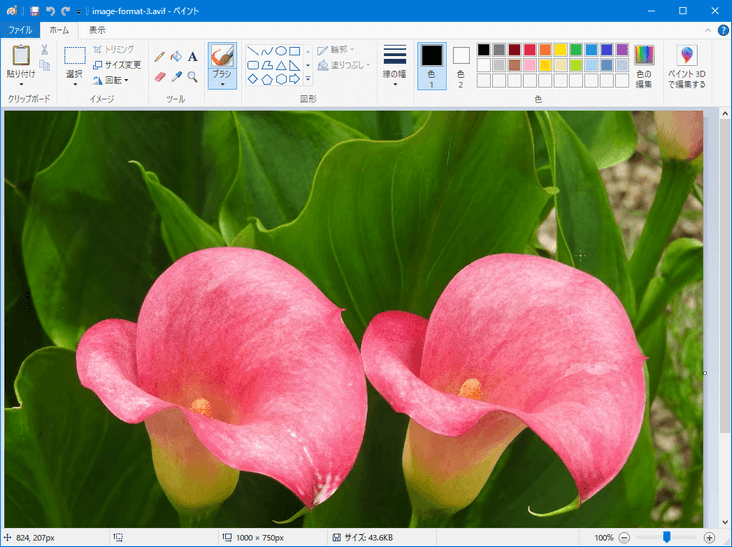Viewport: 732px width, 547px height.
Task: Click the Save icon in title bar
Action: pos(34,10)
